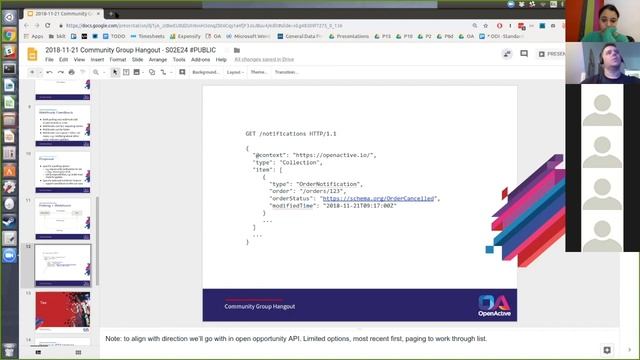Image resolution: width=640 pixels, height=360 pixels.
Task: Open the View menu
Action: [79, 60]
